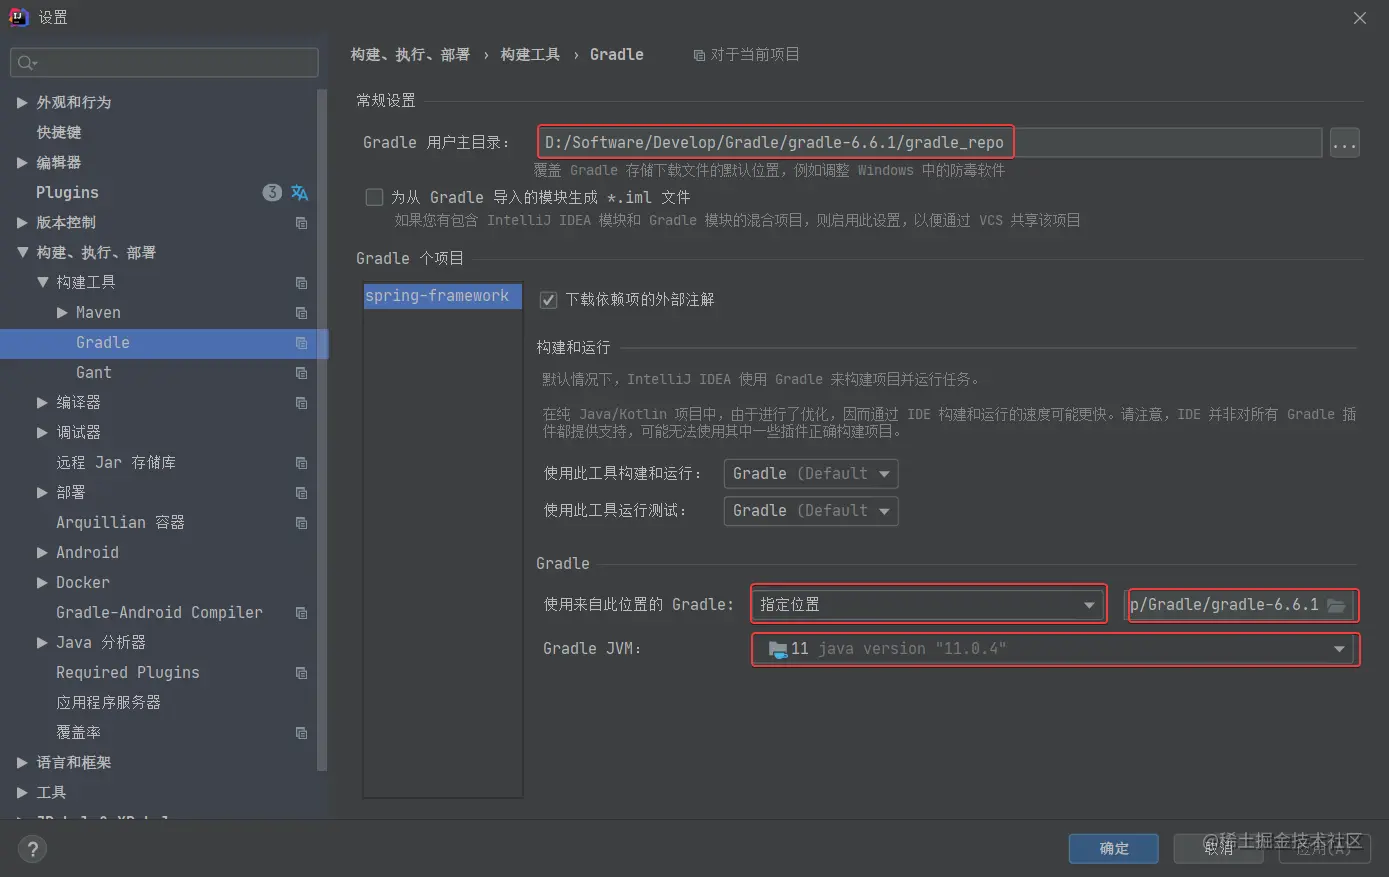1389x877 pixels.
Task: Enable 为从 Gradle 导入的模块生成 *.iml 文件 checkbox
Action: tap(374, 197)
